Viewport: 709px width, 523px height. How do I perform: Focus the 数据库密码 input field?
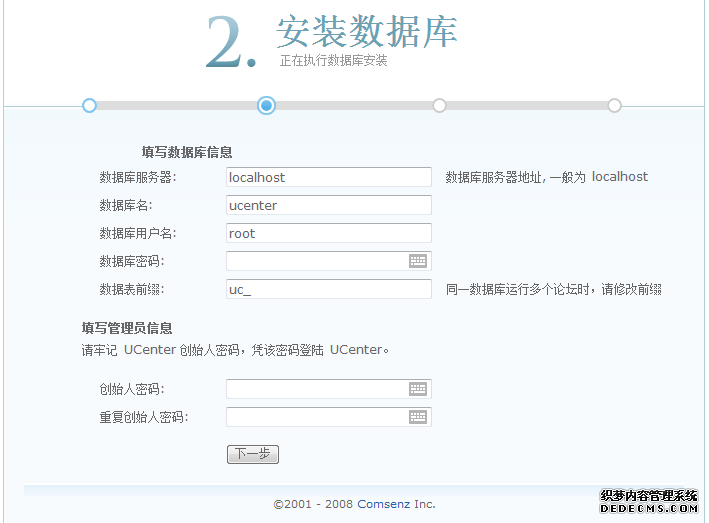coord(316,261)
